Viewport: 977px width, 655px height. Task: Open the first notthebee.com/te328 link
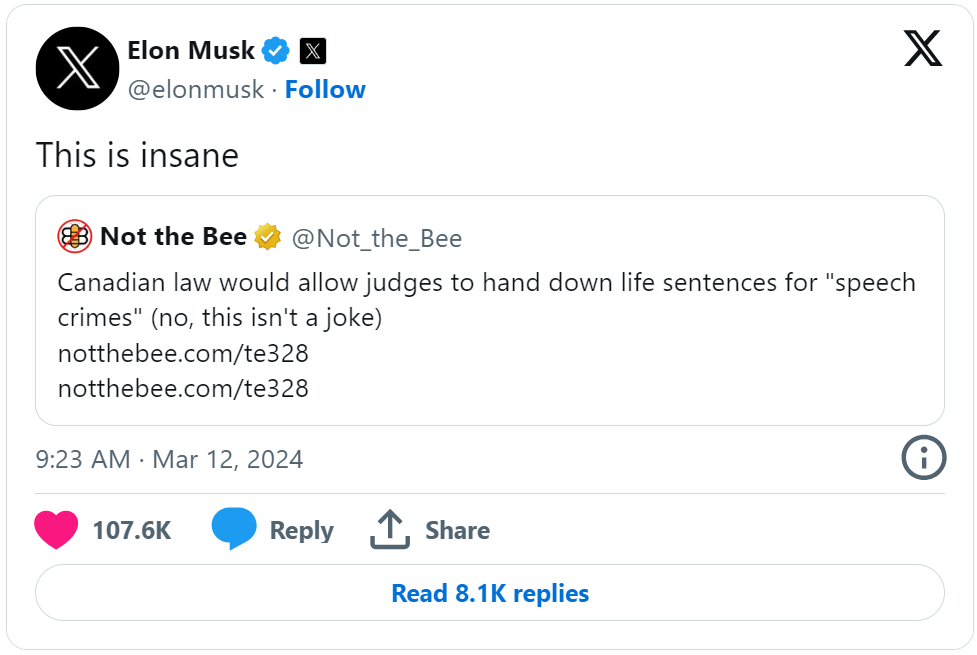pos(183,353)
